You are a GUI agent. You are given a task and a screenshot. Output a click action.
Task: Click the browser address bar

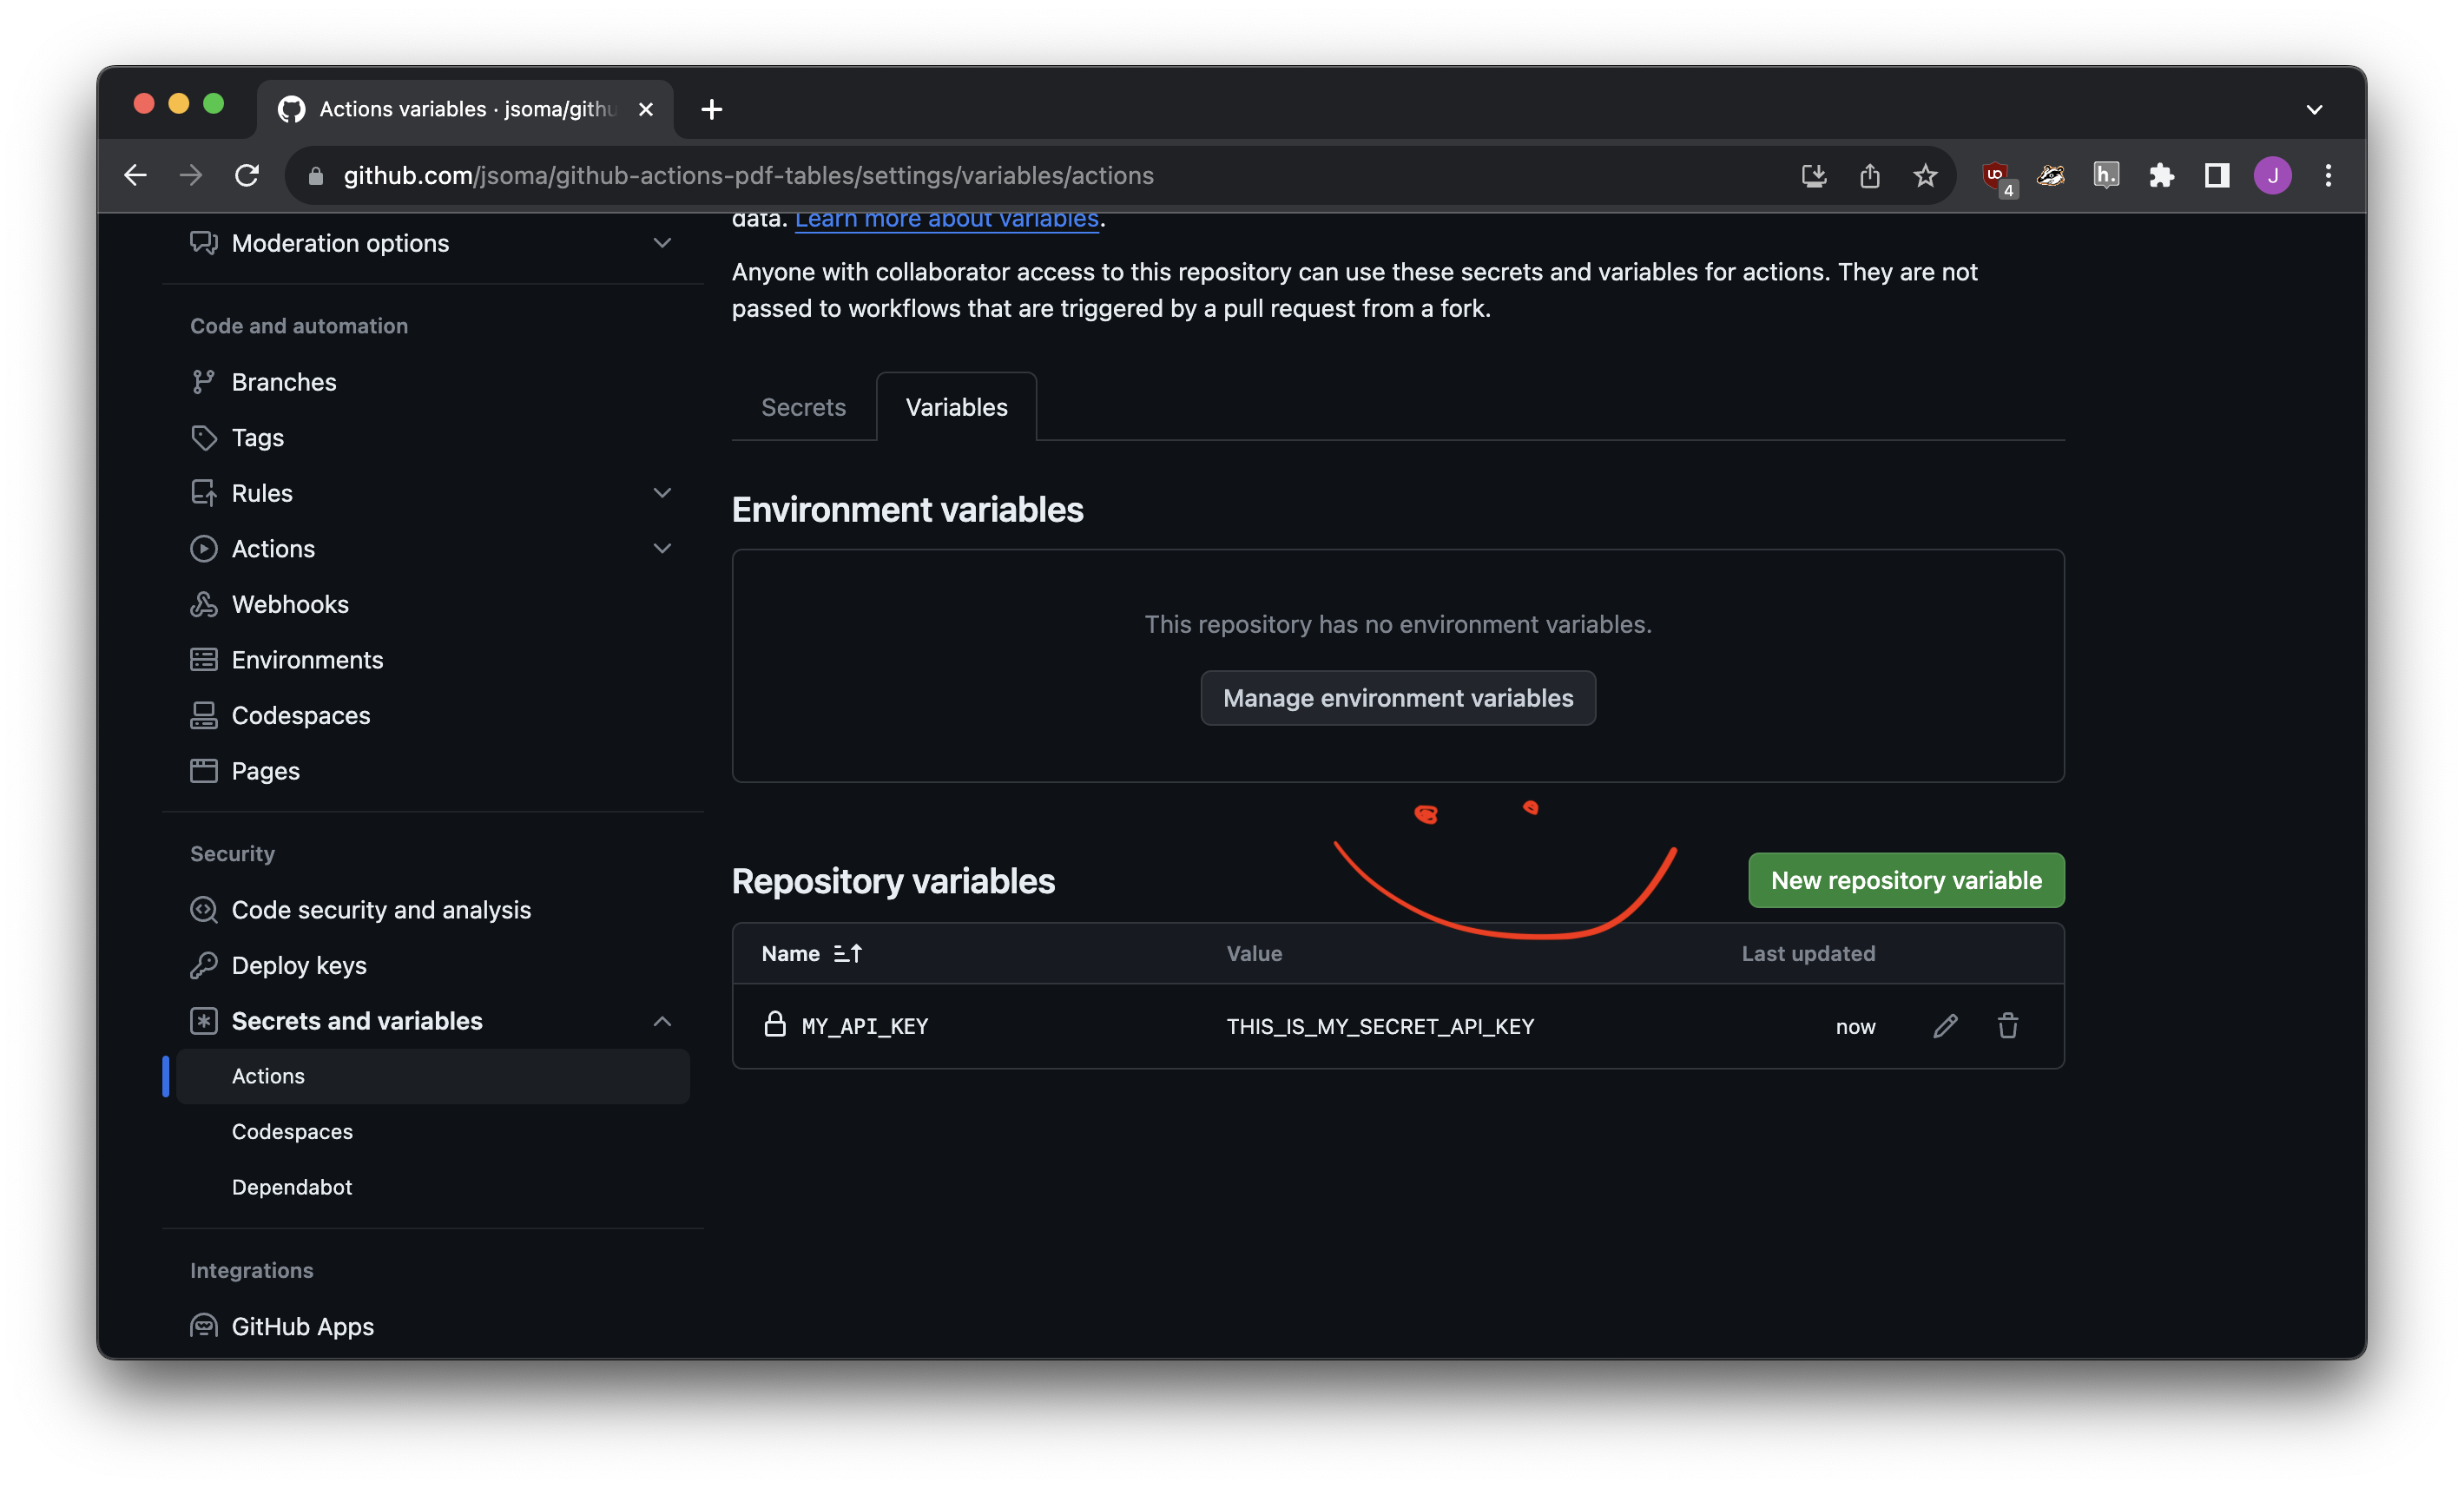click(750, 175)
